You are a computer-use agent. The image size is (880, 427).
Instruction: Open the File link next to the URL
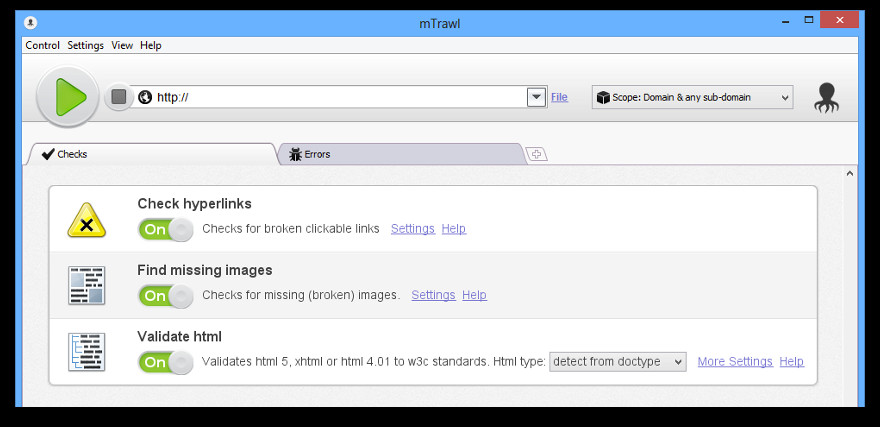[x=559, y=97]
